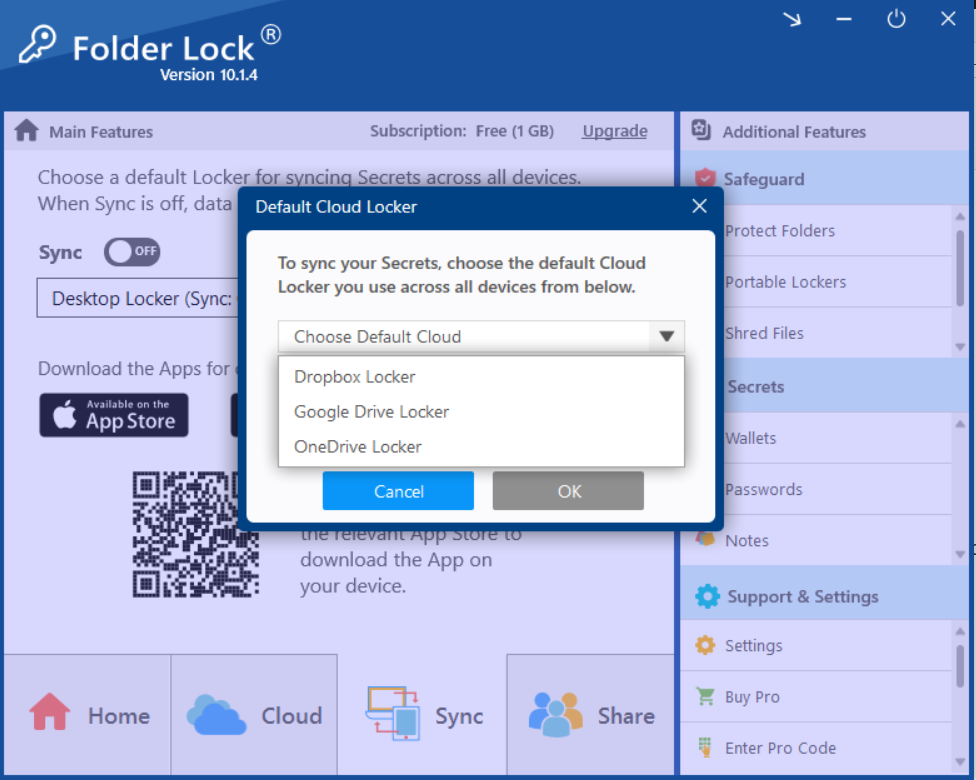Click the Version 10.1.4 label
The height and width of the screenshot is (780, 976).
click(209, 75)
